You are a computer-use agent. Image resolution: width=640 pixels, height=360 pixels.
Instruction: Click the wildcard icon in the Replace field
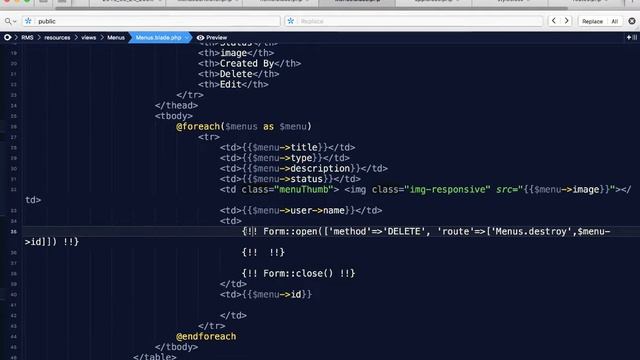tap(291, 21)
